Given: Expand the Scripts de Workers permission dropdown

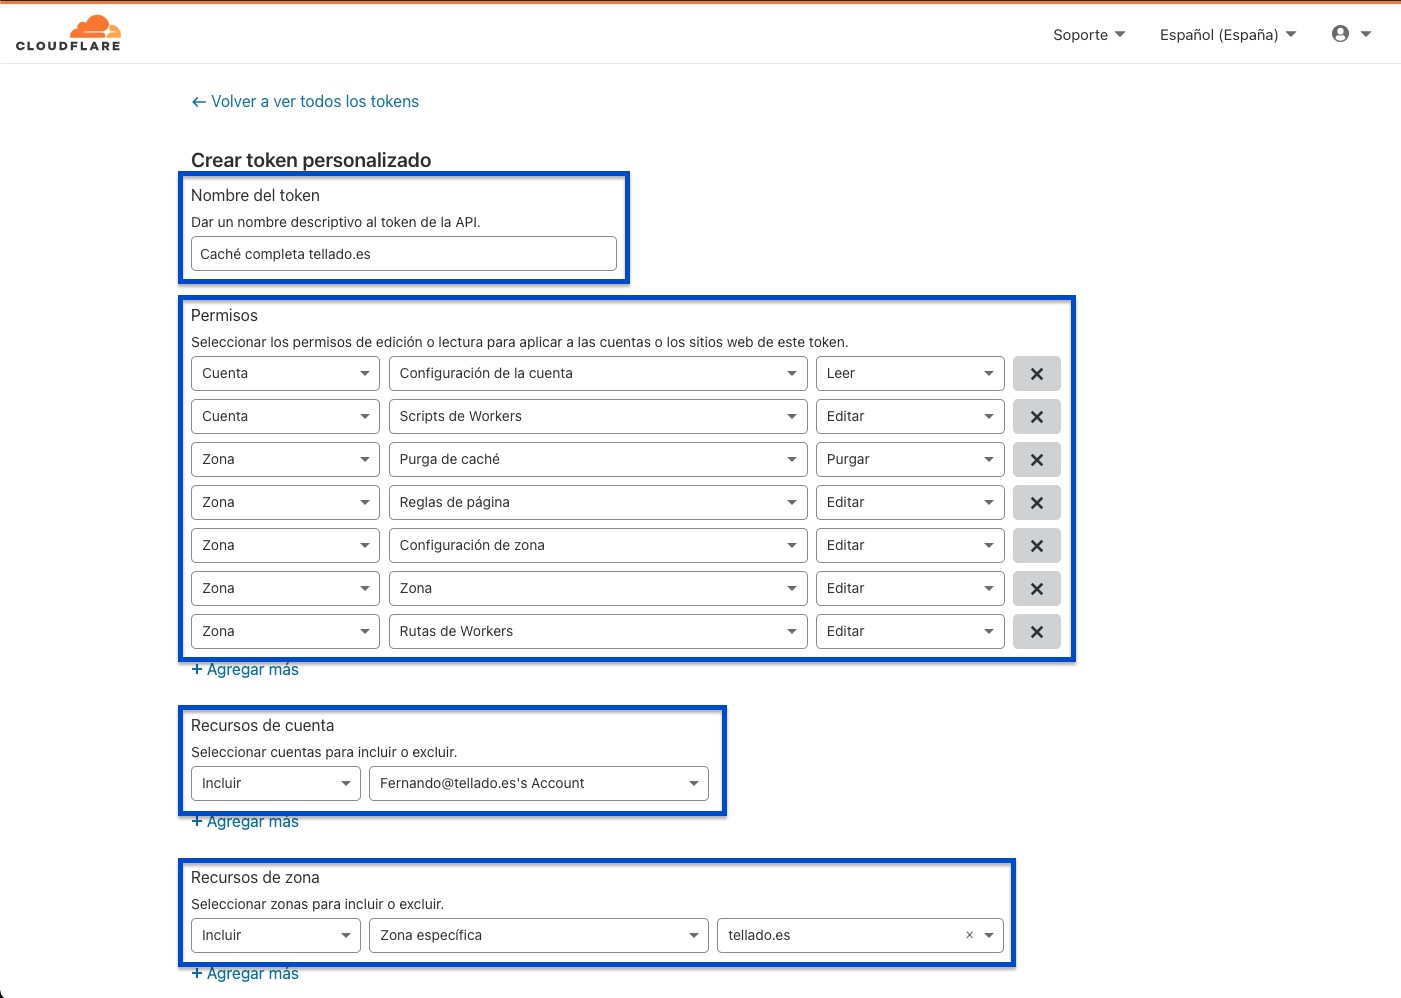Looking at the screenshot, I should tap(597, 417).
